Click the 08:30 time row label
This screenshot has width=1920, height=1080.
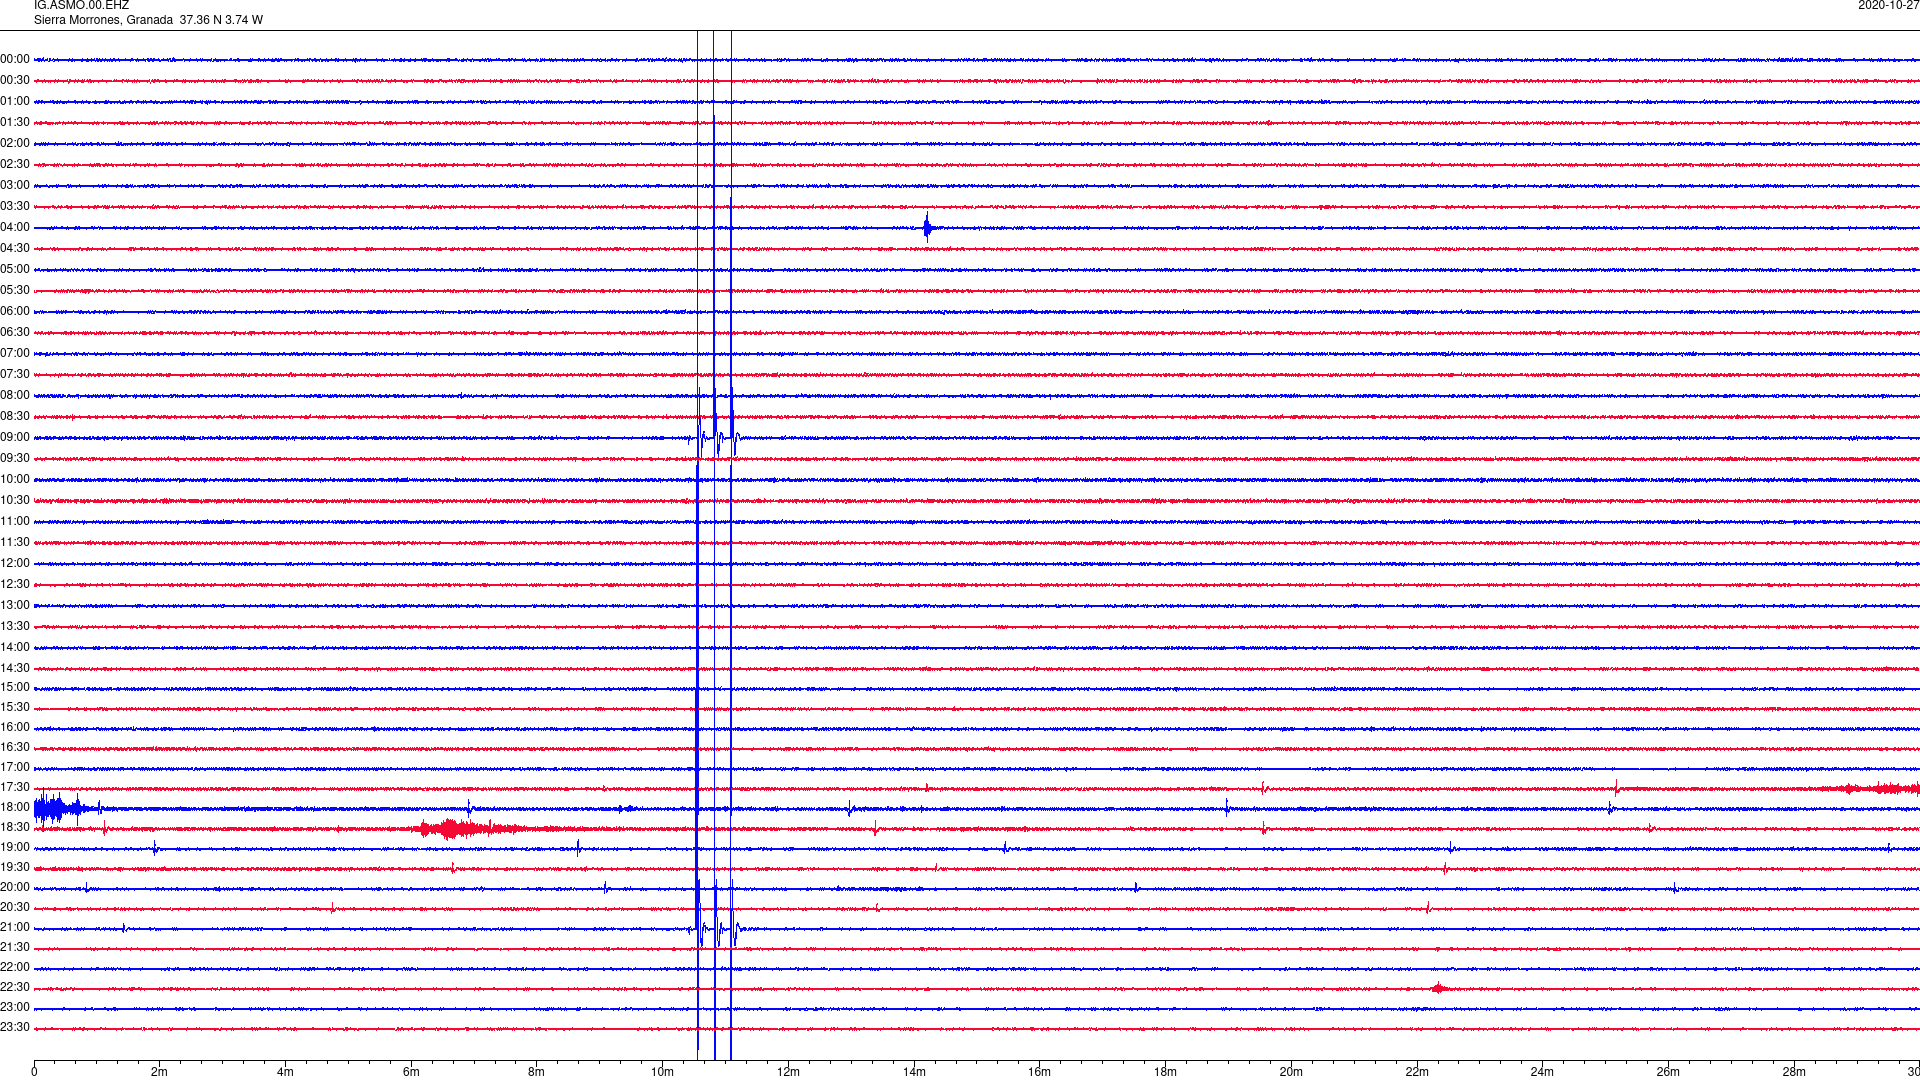pyautogui.click(x=15, y=417)
